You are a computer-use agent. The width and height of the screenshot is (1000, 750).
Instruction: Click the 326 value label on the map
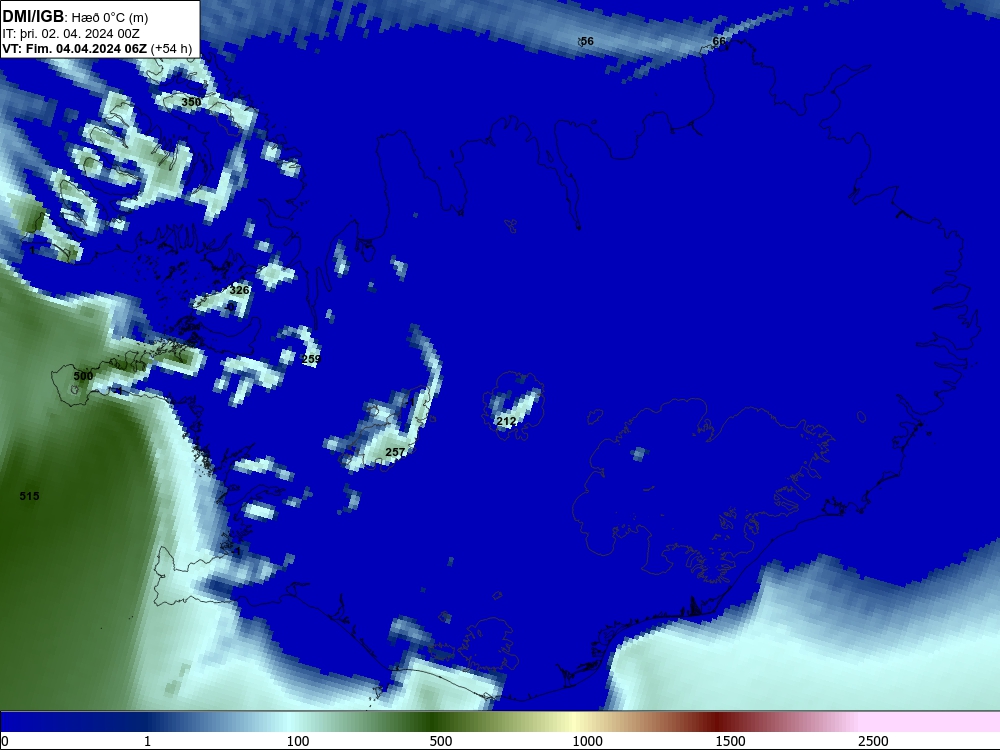(x=239, y=290)
